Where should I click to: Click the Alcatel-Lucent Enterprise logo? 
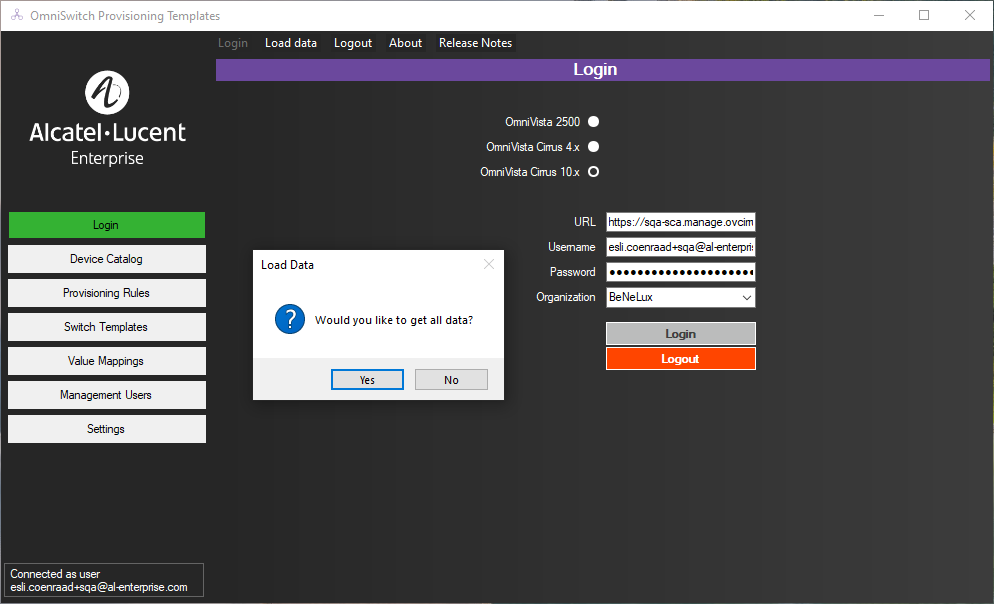(107, 119)
